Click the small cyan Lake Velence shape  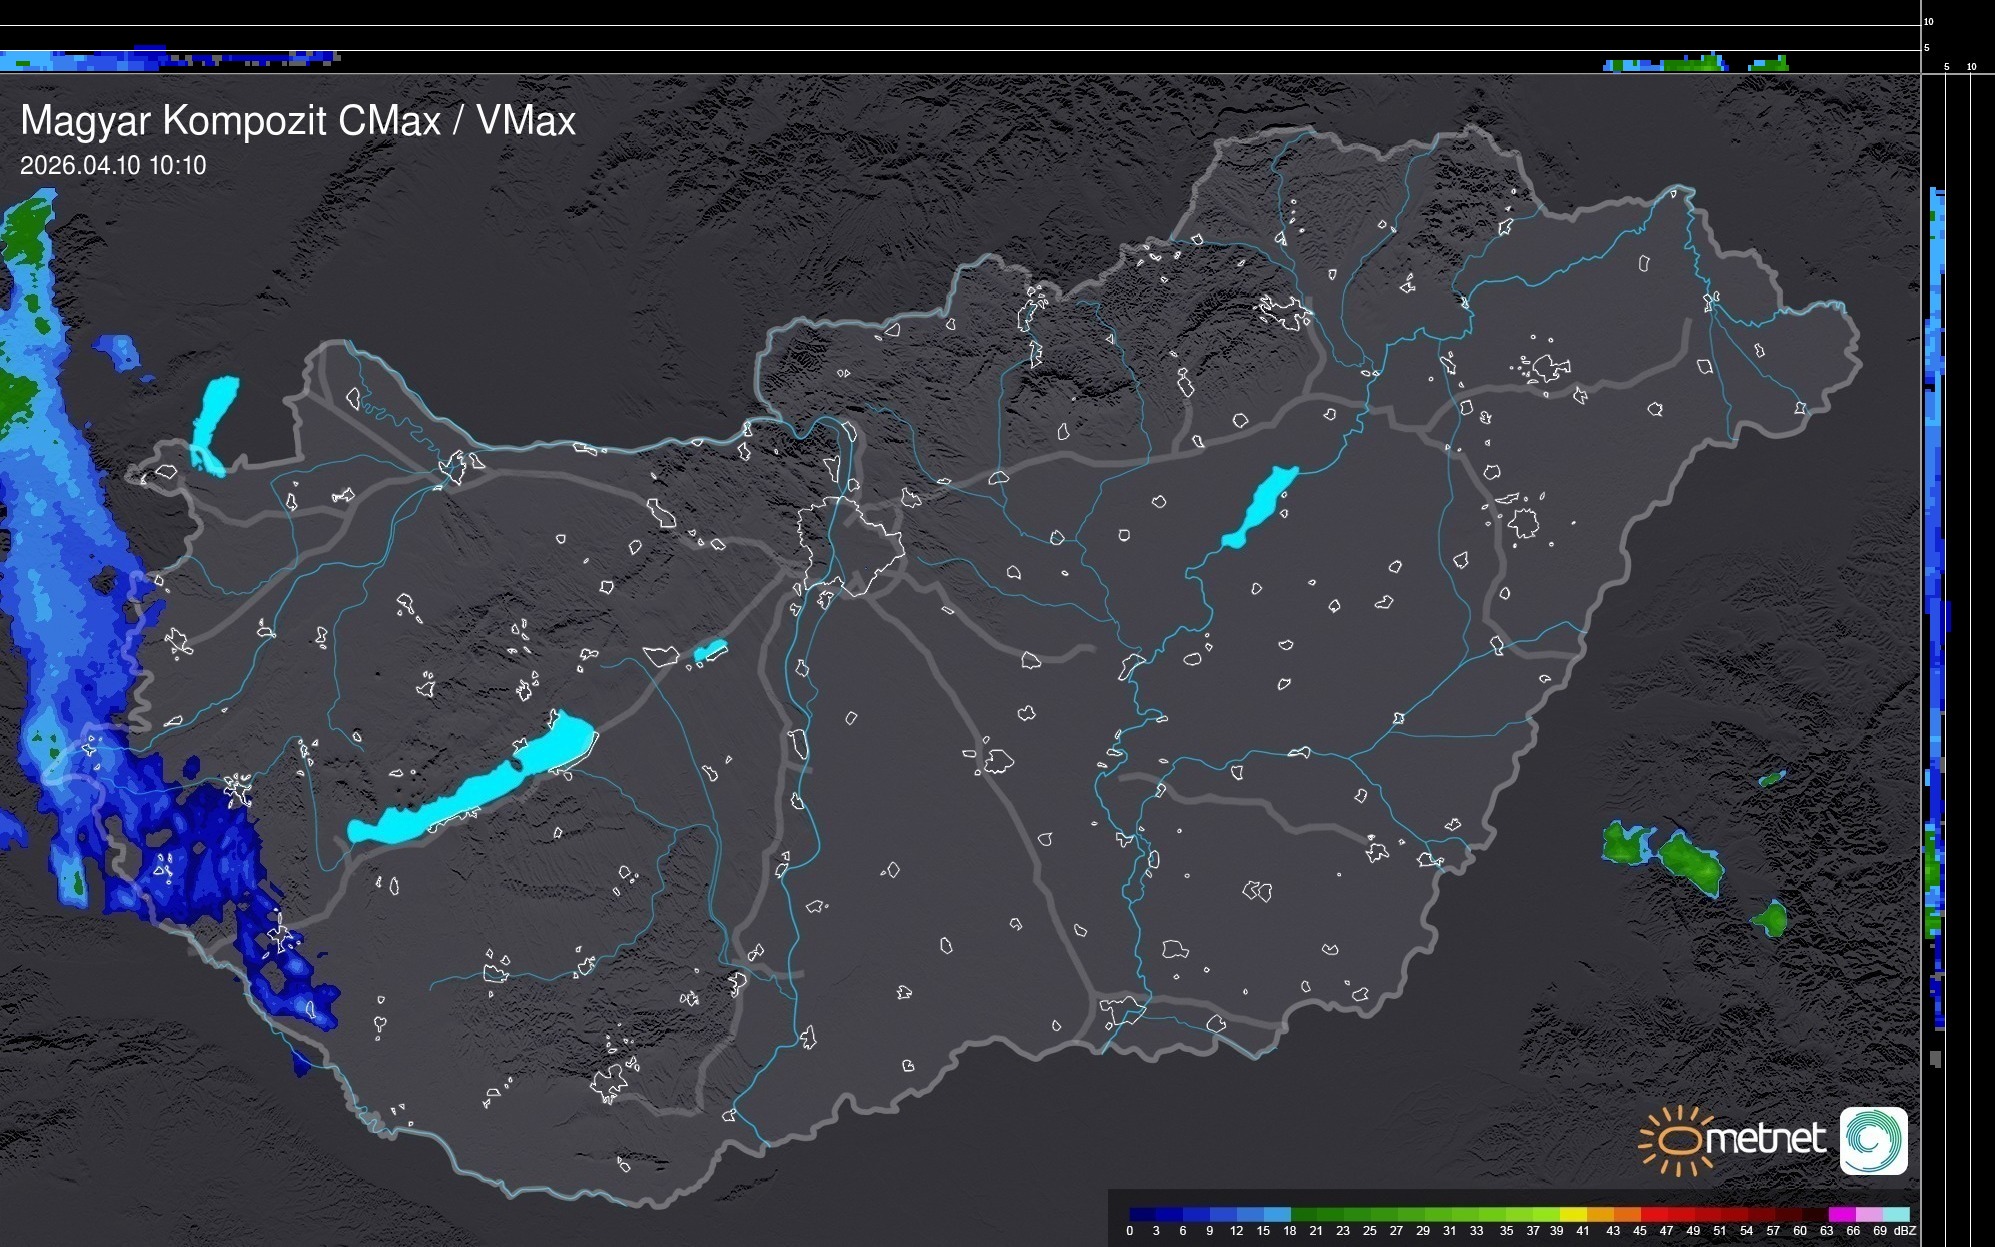[x=709, y=652]
